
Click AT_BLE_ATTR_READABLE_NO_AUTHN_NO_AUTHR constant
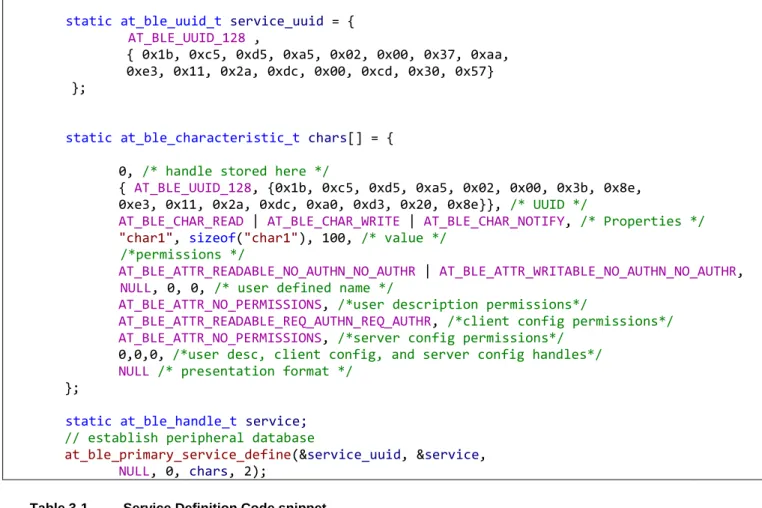pos(267,271)
